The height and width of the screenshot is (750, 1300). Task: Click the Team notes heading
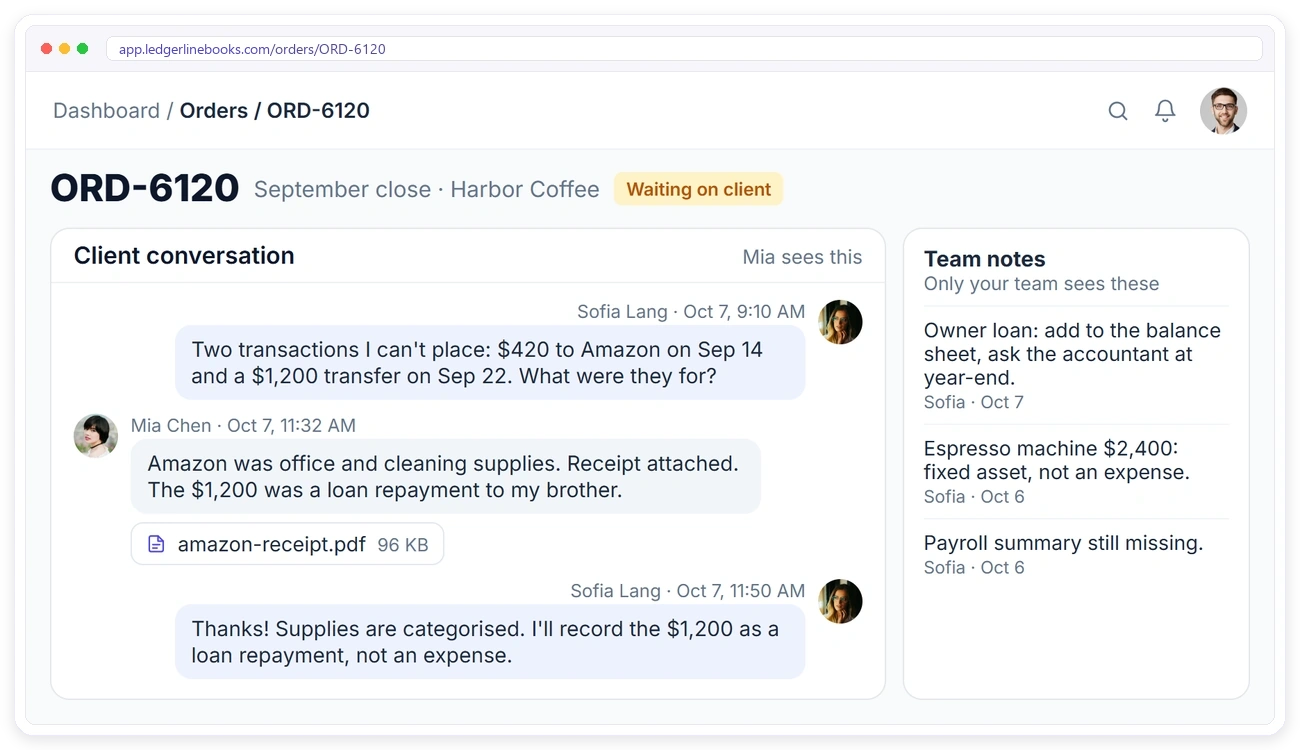coord(984,259)
